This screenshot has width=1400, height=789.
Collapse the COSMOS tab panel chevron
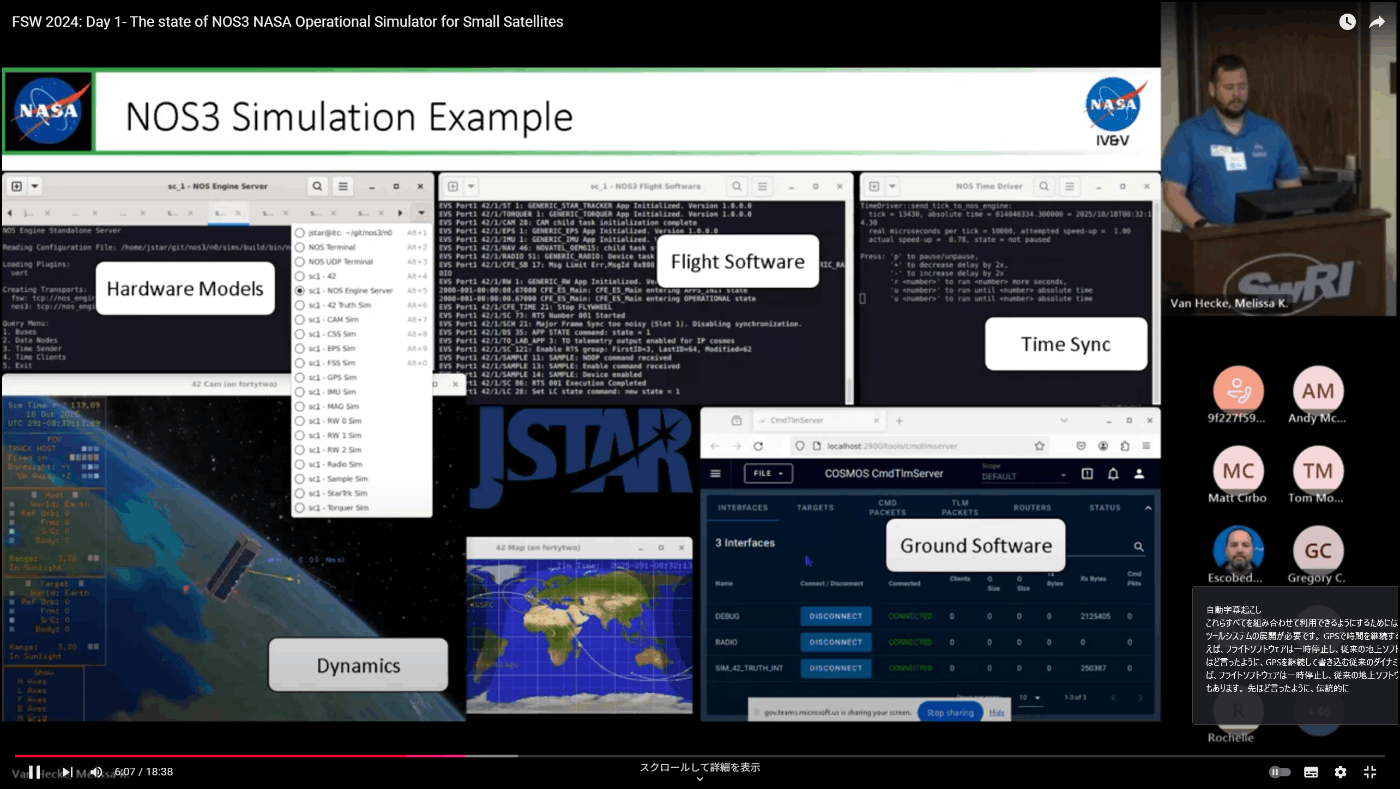[1148, 508]
